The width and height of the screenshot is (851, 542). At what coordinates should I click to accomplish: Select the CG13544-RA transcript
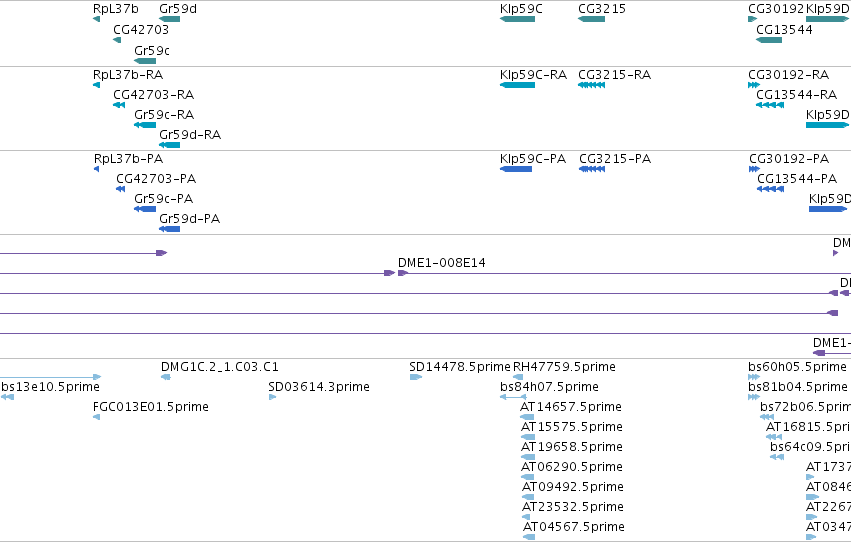tap(770, 105)
